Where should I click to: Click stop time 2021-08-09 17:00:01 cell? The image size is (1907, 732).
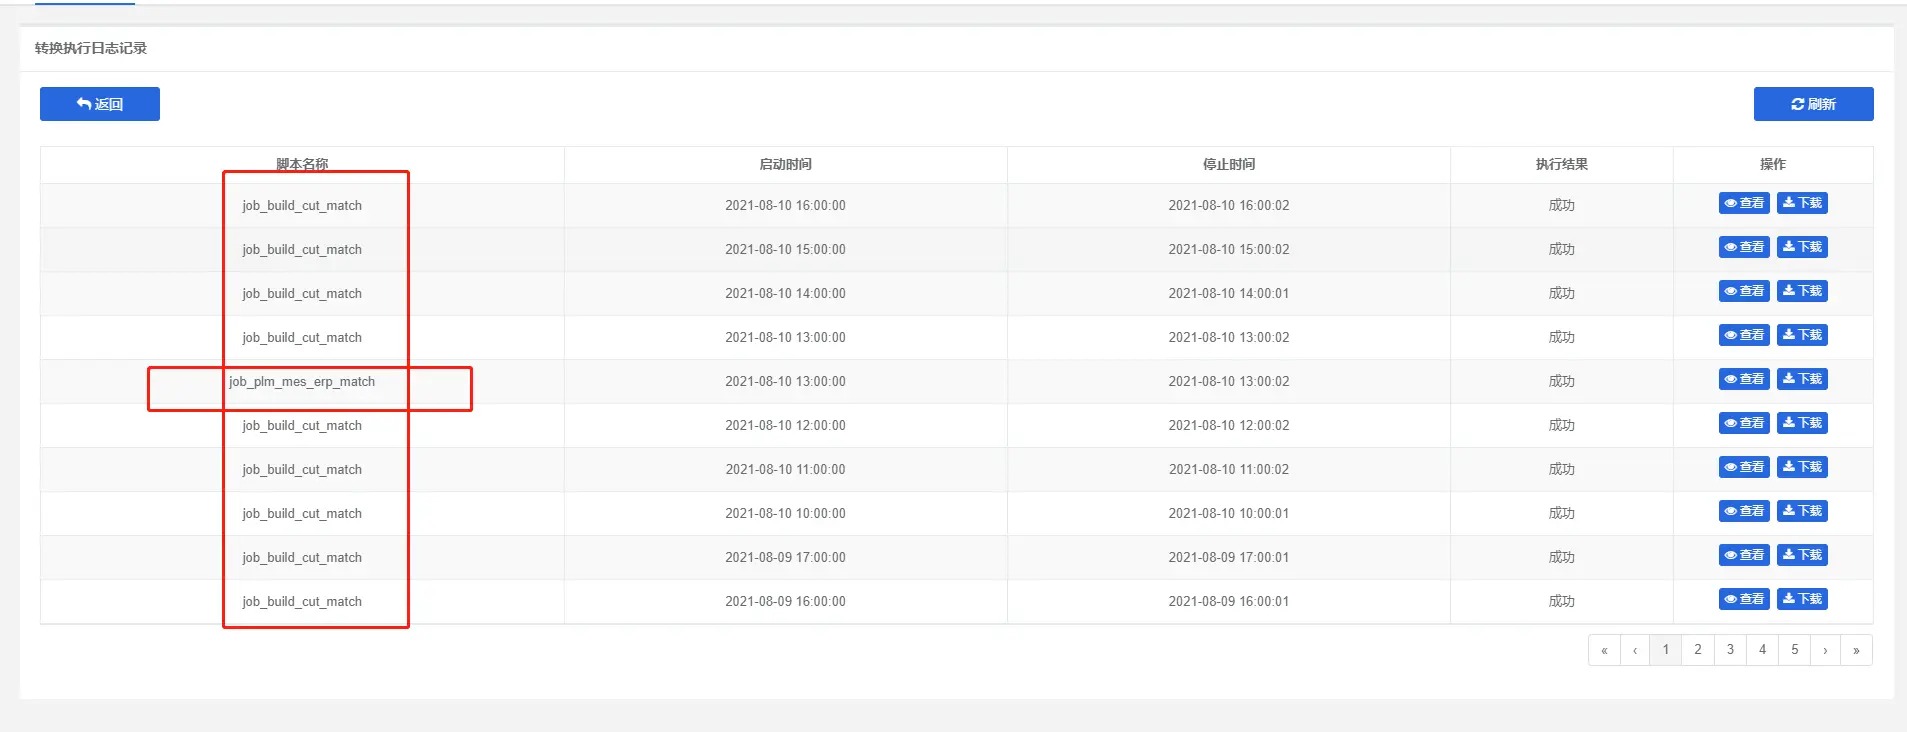[1229, 557]
